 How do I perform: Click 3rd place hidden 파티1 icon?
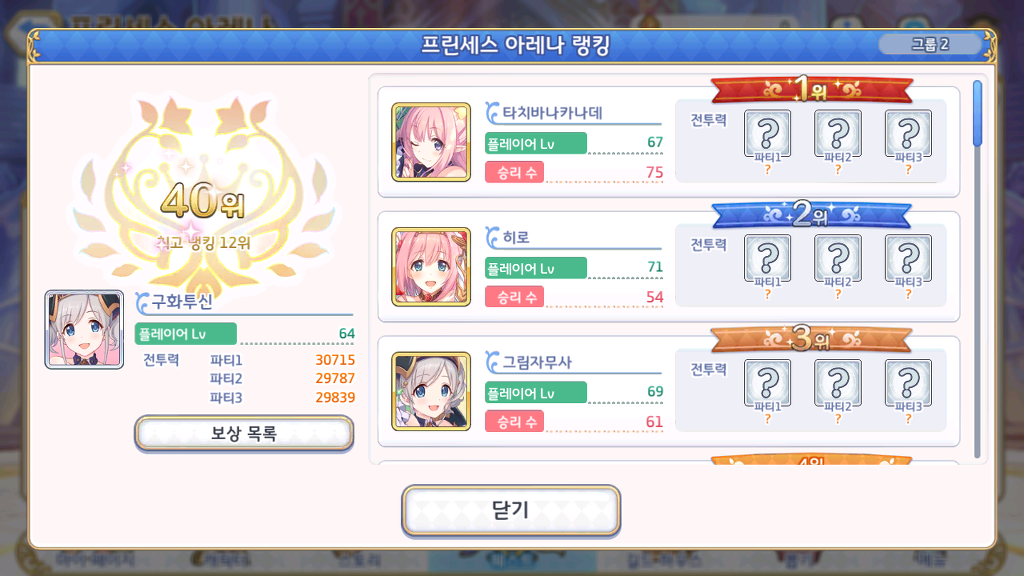[767, 384]
